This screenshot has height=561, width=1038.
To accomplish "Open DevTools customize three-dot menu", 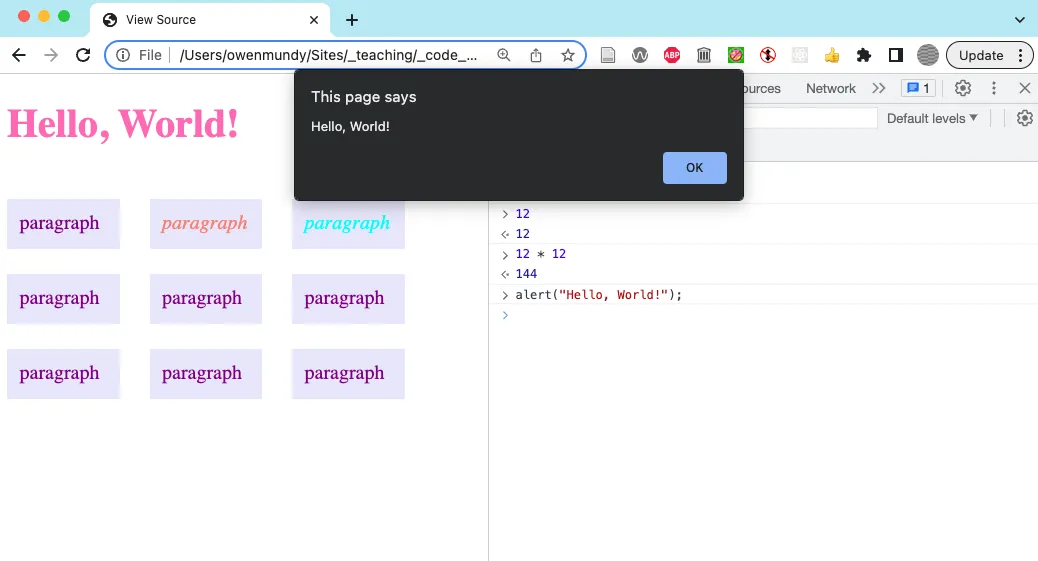I will click(994, 88).
